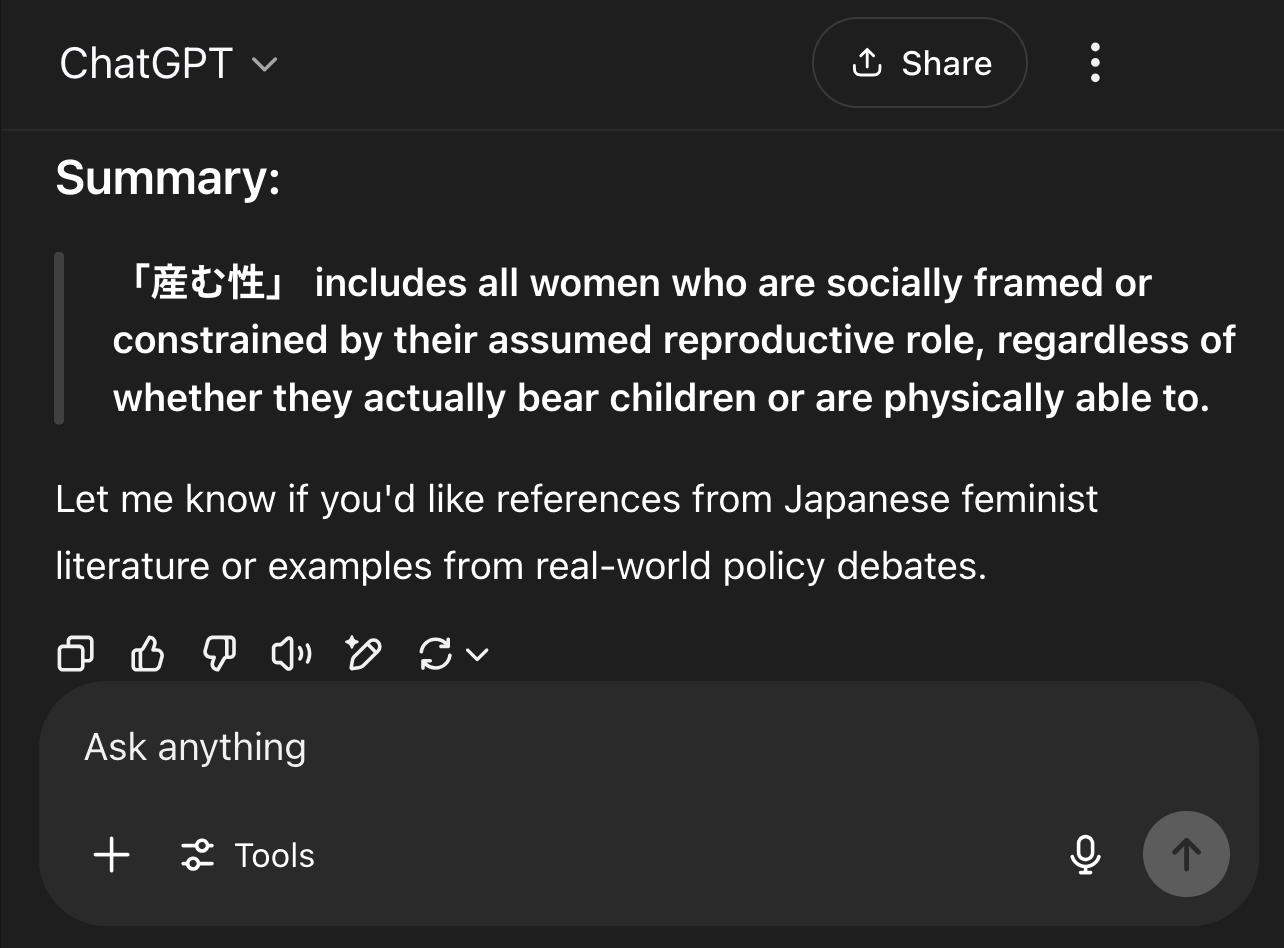Expand the chevron next to regenerate icon
This screenshot has height=948, width=1284.
click(x=478, y=655)
